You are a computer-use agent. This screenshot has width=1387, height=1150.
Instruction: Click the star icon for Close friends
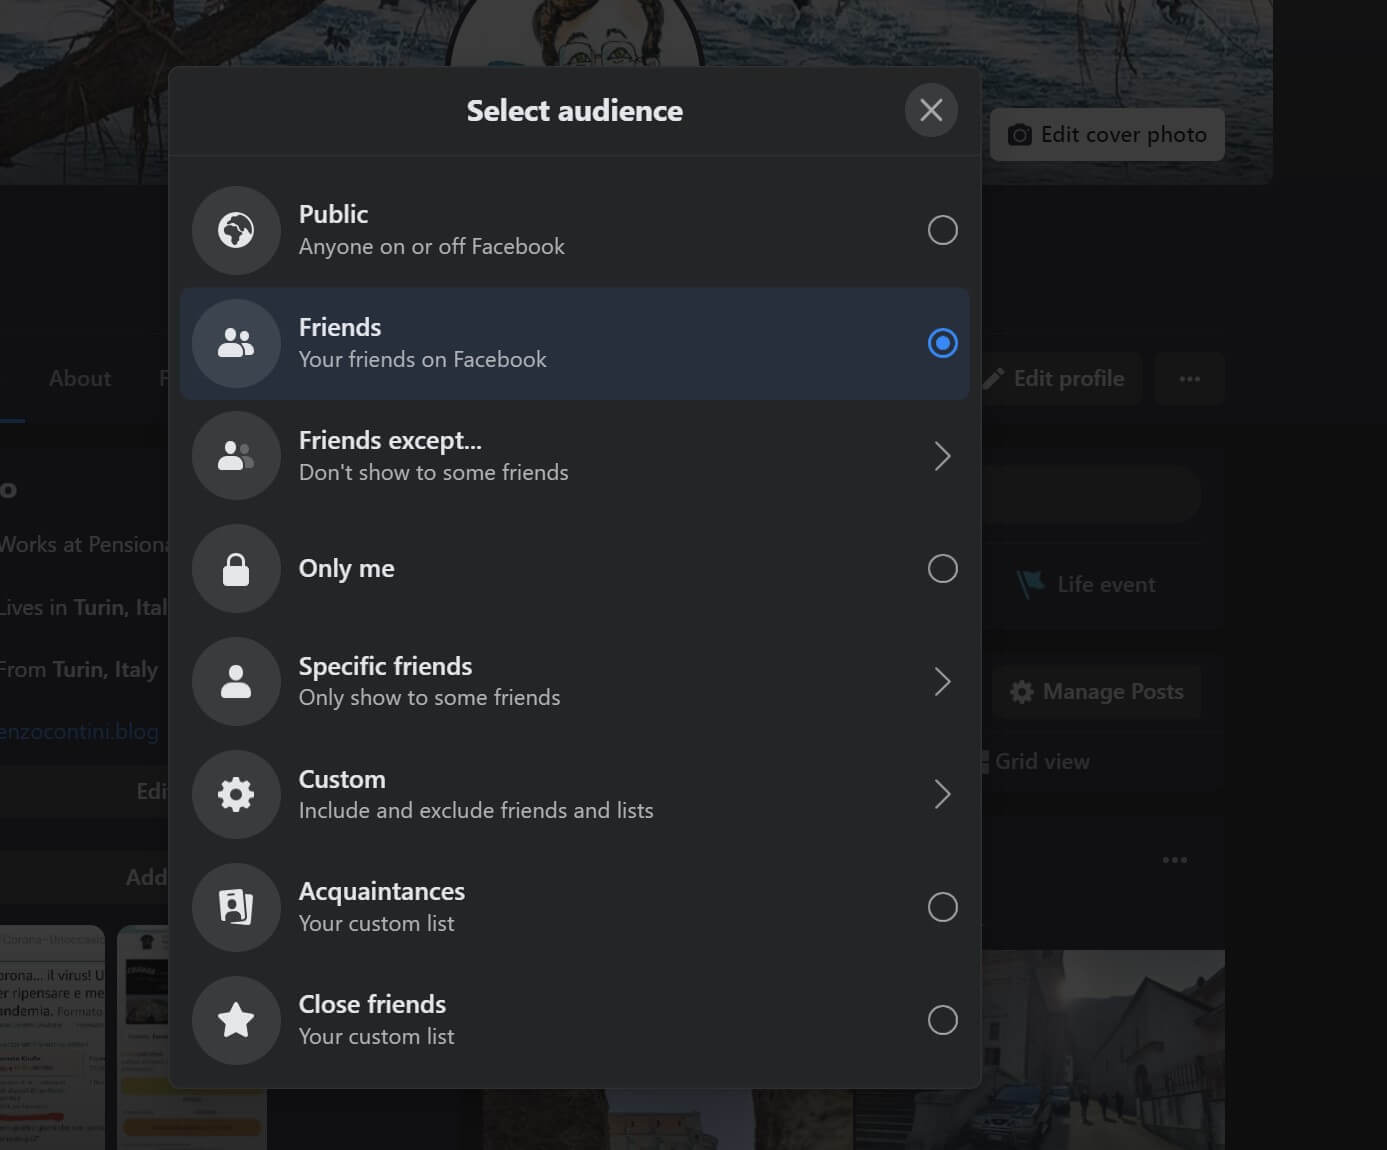(236, 1020)
